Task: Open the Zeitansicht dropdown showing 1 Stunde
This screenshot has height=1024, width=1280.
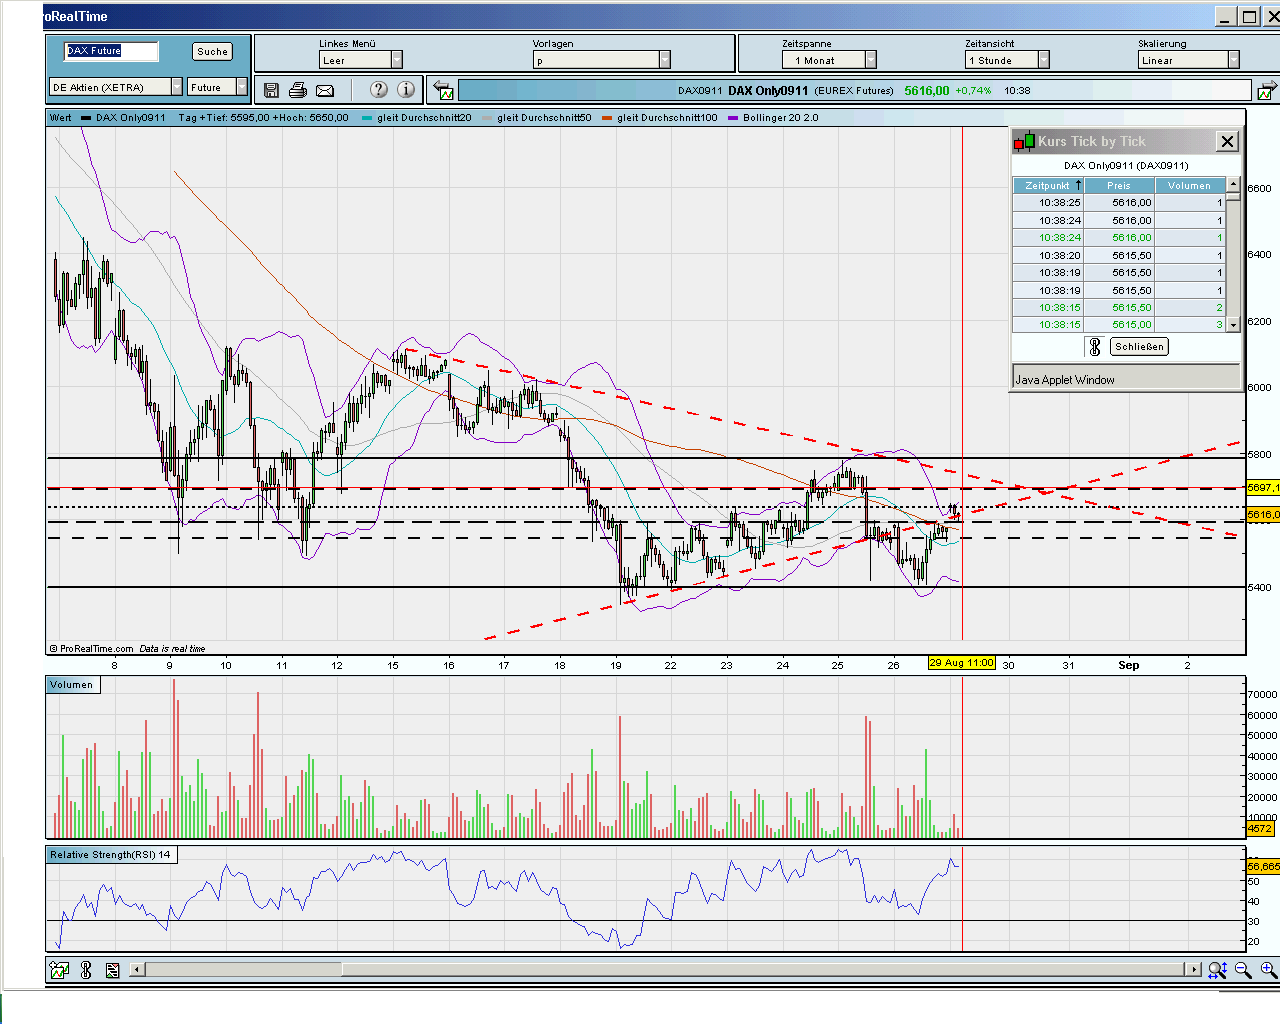Action: (x=1047, y=59)
